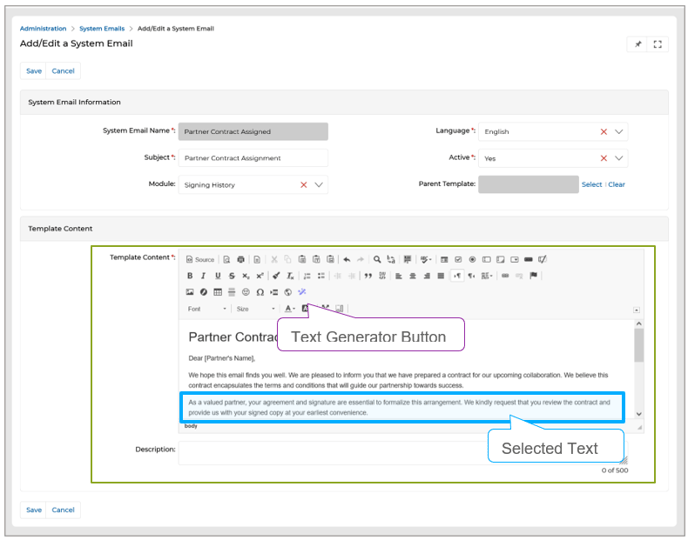Click the bottom Cancel button
The height and width of the screenshot is (540, 688).
click(63, 510)
